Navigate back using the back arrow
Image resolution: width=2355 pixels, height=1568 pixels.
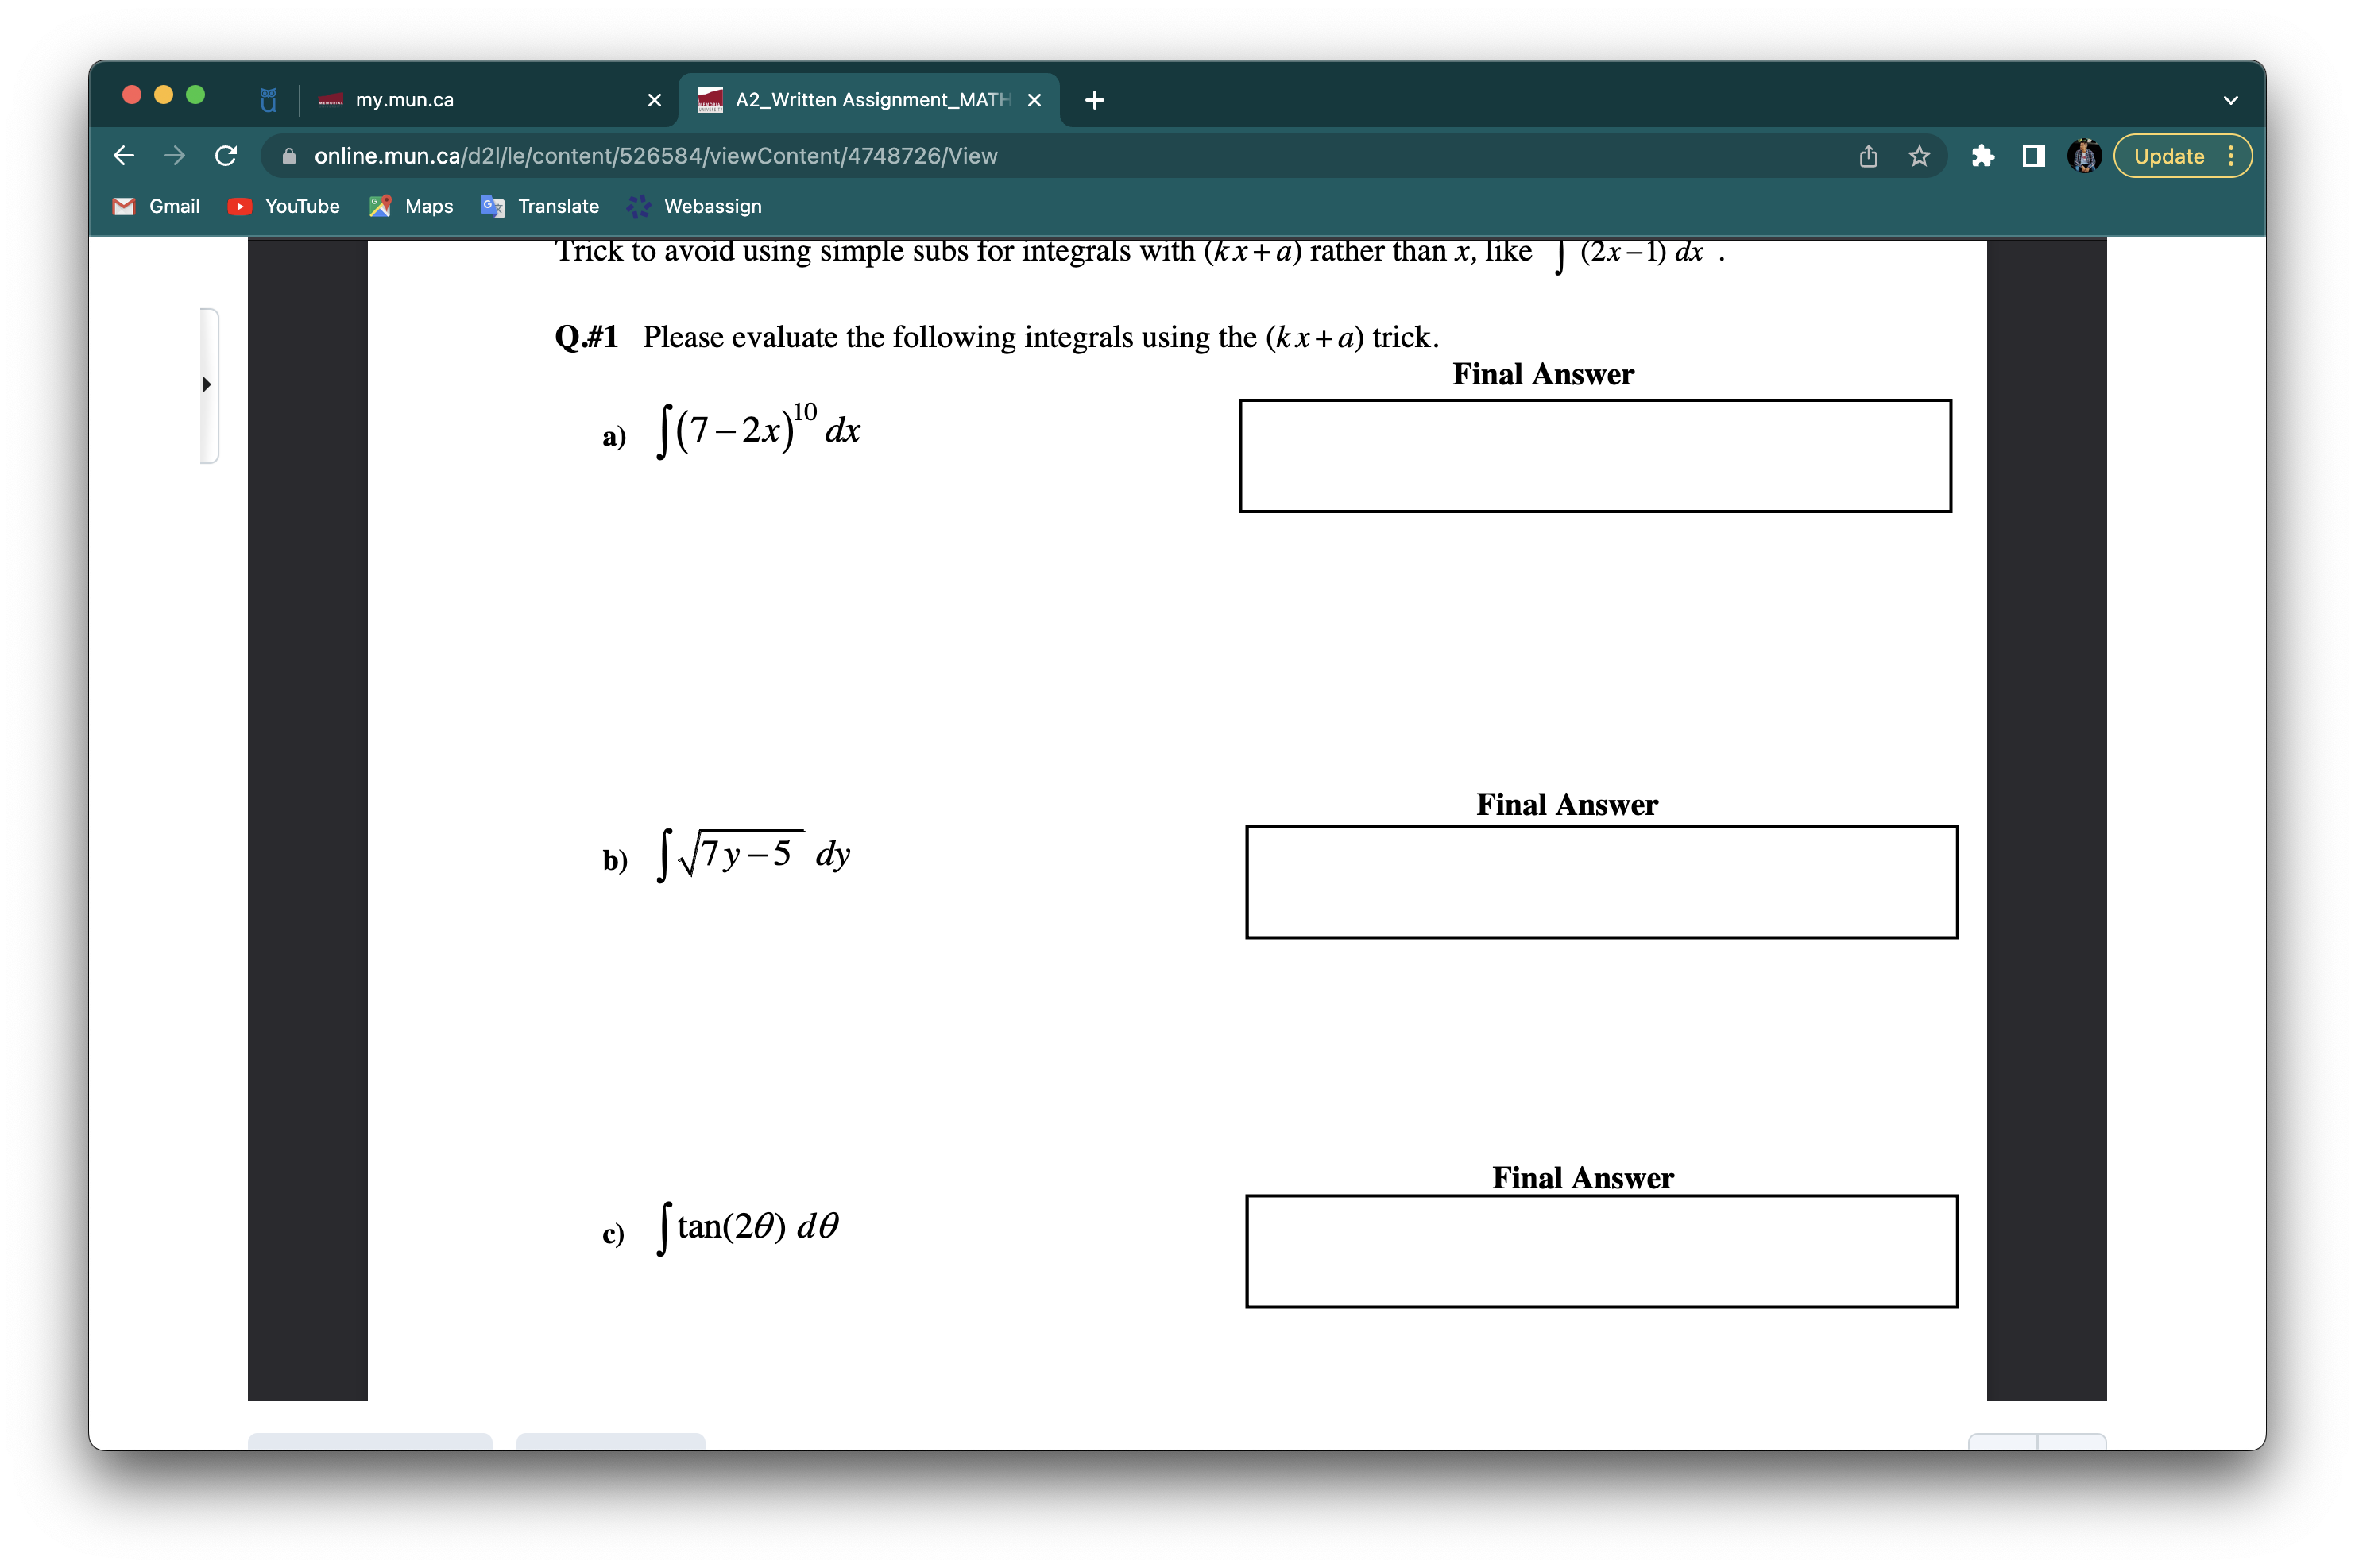[123, 156]
